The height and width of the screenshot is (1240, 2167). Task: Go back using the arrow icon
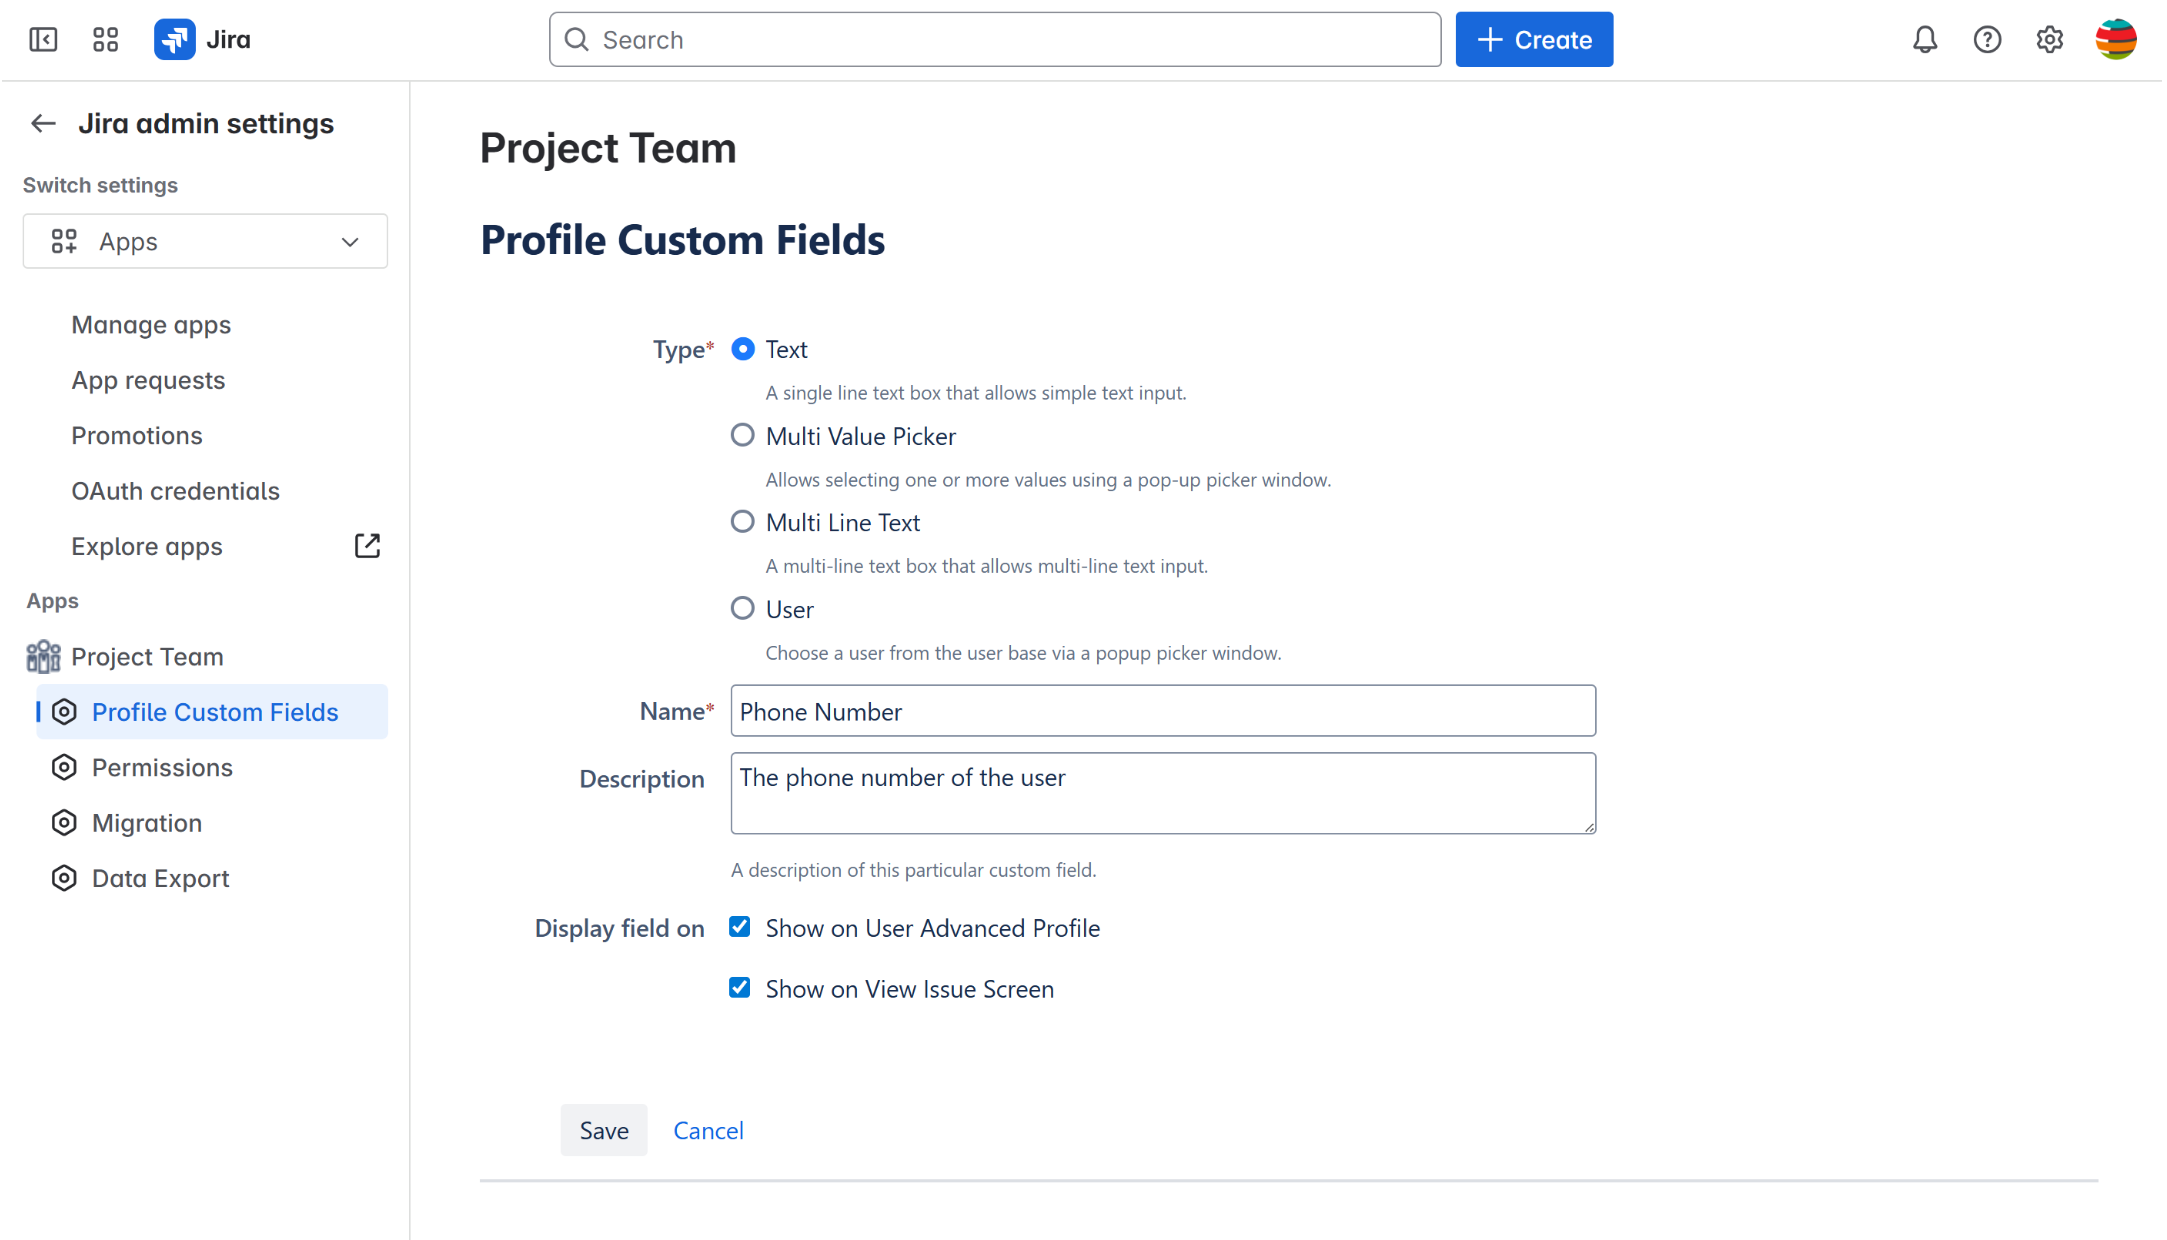click(x=43, y=123)
